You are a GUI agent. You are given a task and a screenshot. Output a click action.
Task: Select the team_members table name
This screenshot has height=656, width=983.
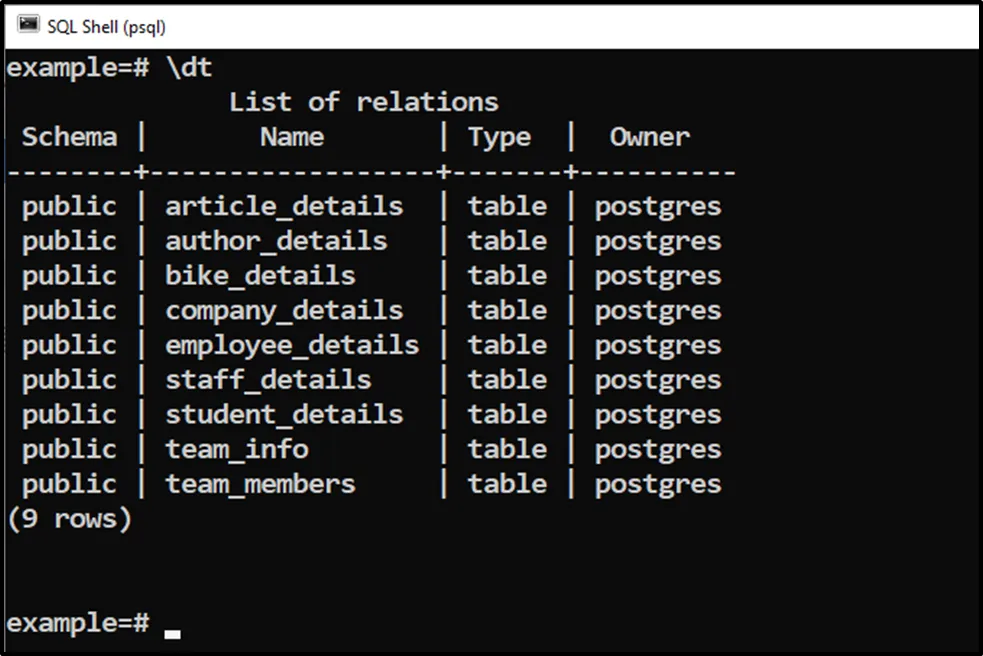(x=260, y=484)
